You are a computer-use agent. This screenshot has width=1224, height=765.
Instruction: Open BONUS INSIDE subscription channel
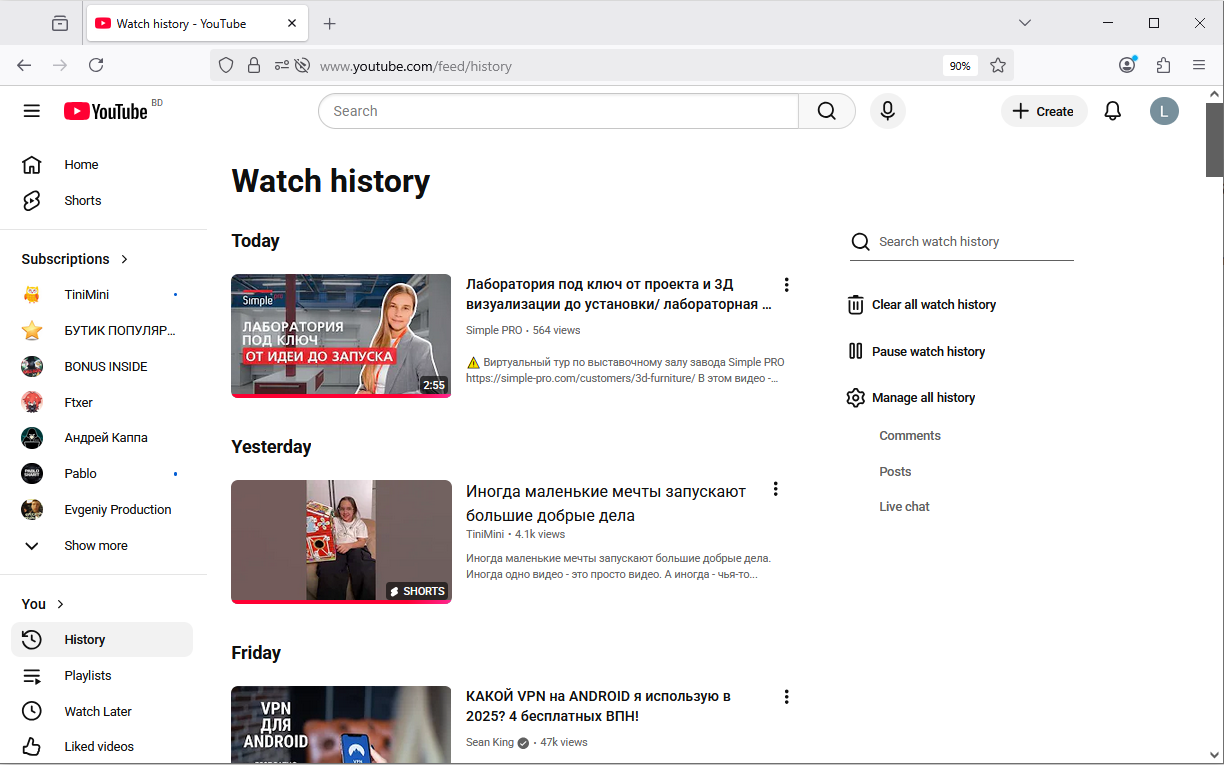tap(102, 367)
